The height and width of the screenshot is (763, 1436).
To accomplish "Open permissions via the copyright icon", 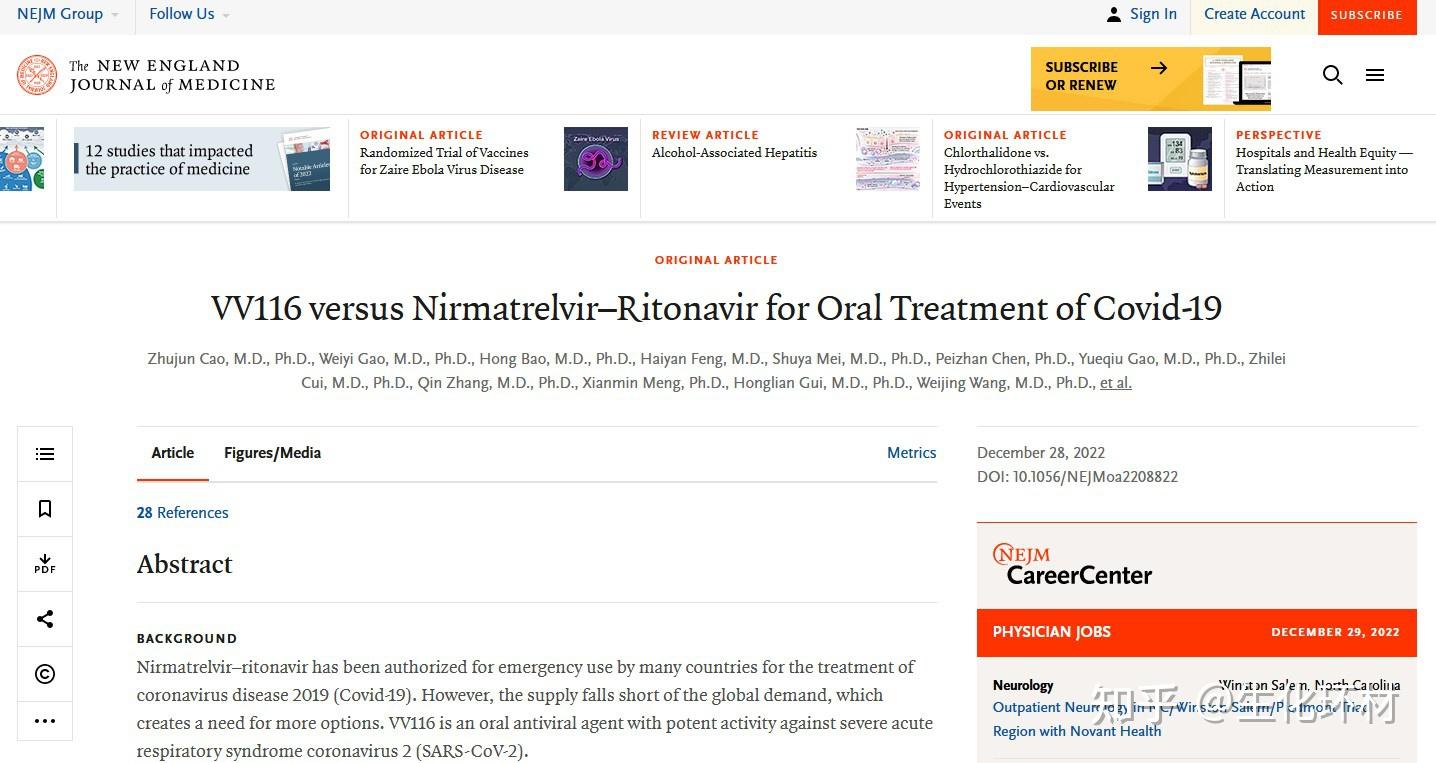I will (x=44, y=674).
